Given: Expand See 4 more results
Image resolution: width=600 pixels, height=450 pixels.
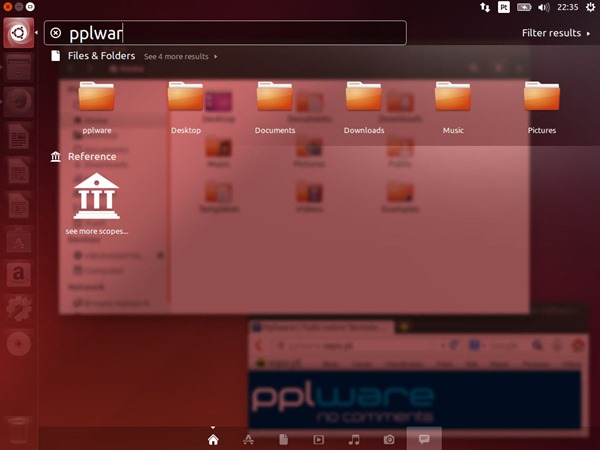Looking at the screenshot, I should (x=180, y=57).
